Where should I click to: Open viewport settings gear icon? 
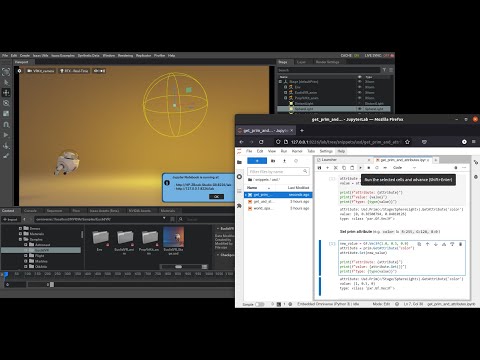coord(19,71)
